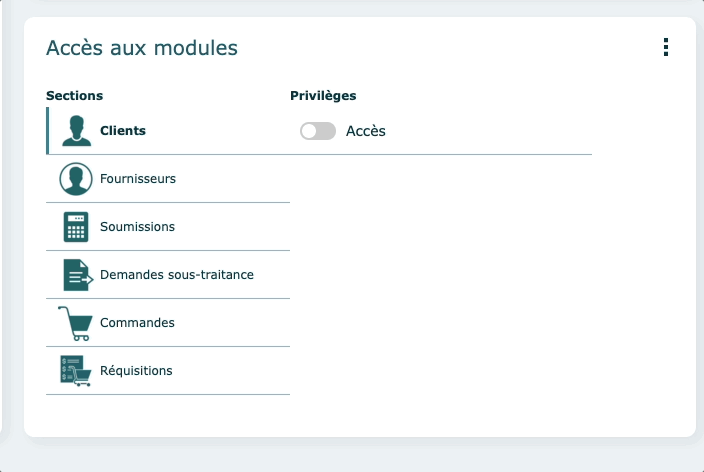Click the Privilèges column header
The width and height of the screenshot is (704, 472).
point(323,96)
